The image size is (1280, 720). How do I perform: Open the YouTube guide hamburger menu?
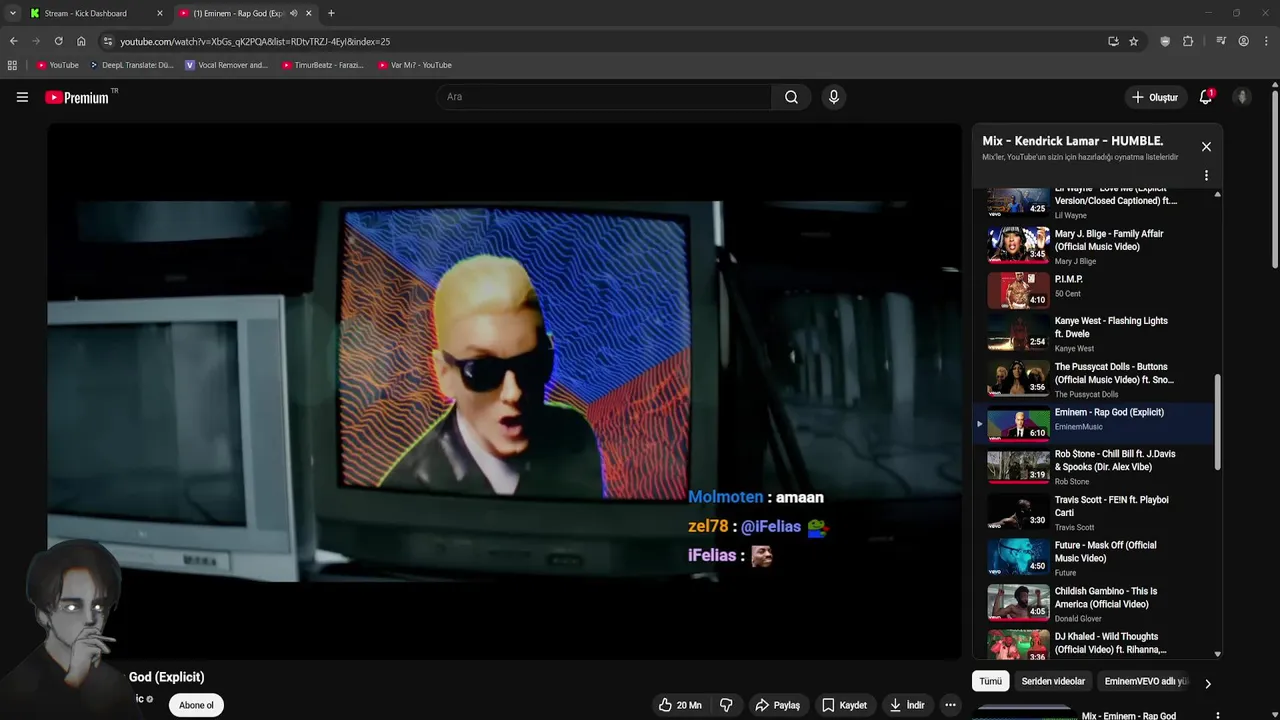pos(22,97)
